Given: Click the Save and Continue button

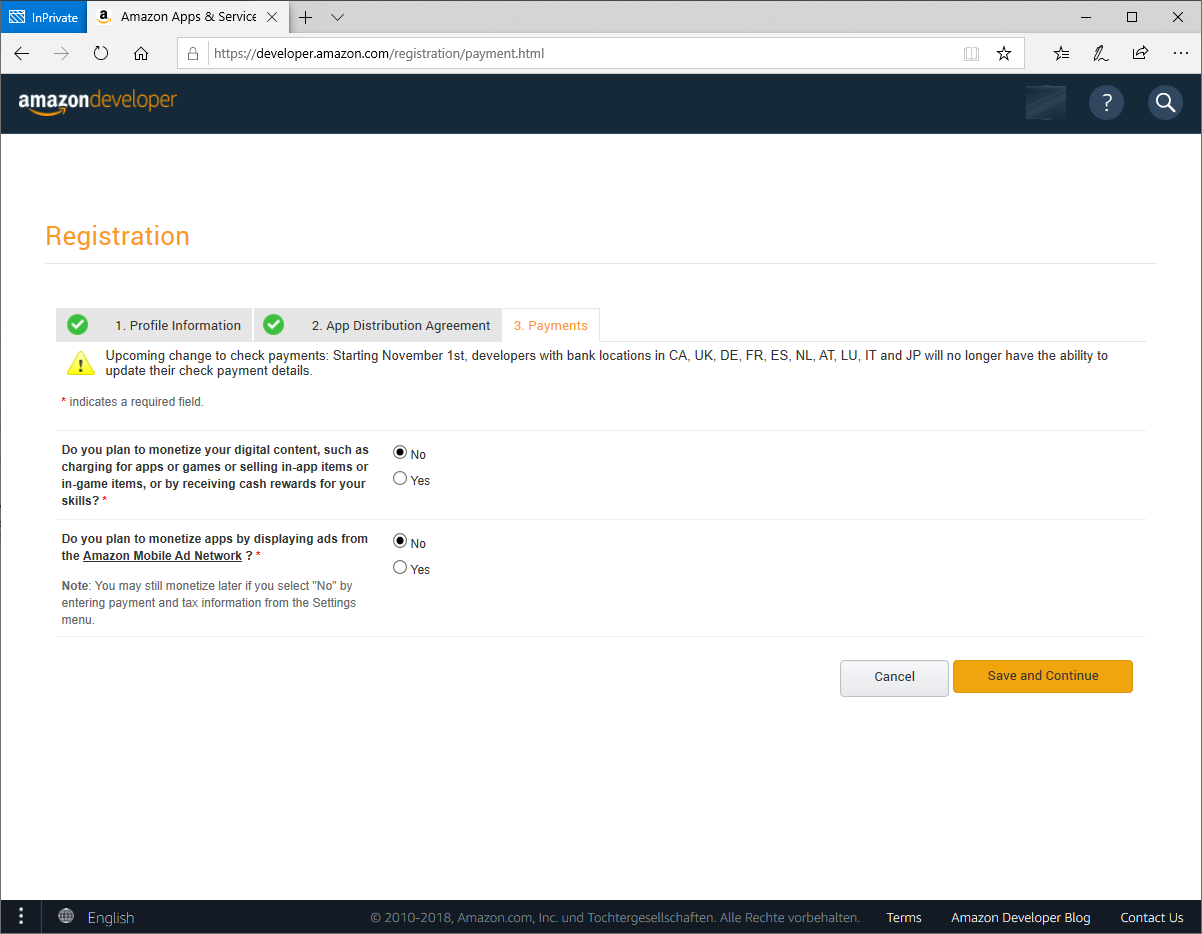Looking at the screenshot, I should coord(1042,676).
